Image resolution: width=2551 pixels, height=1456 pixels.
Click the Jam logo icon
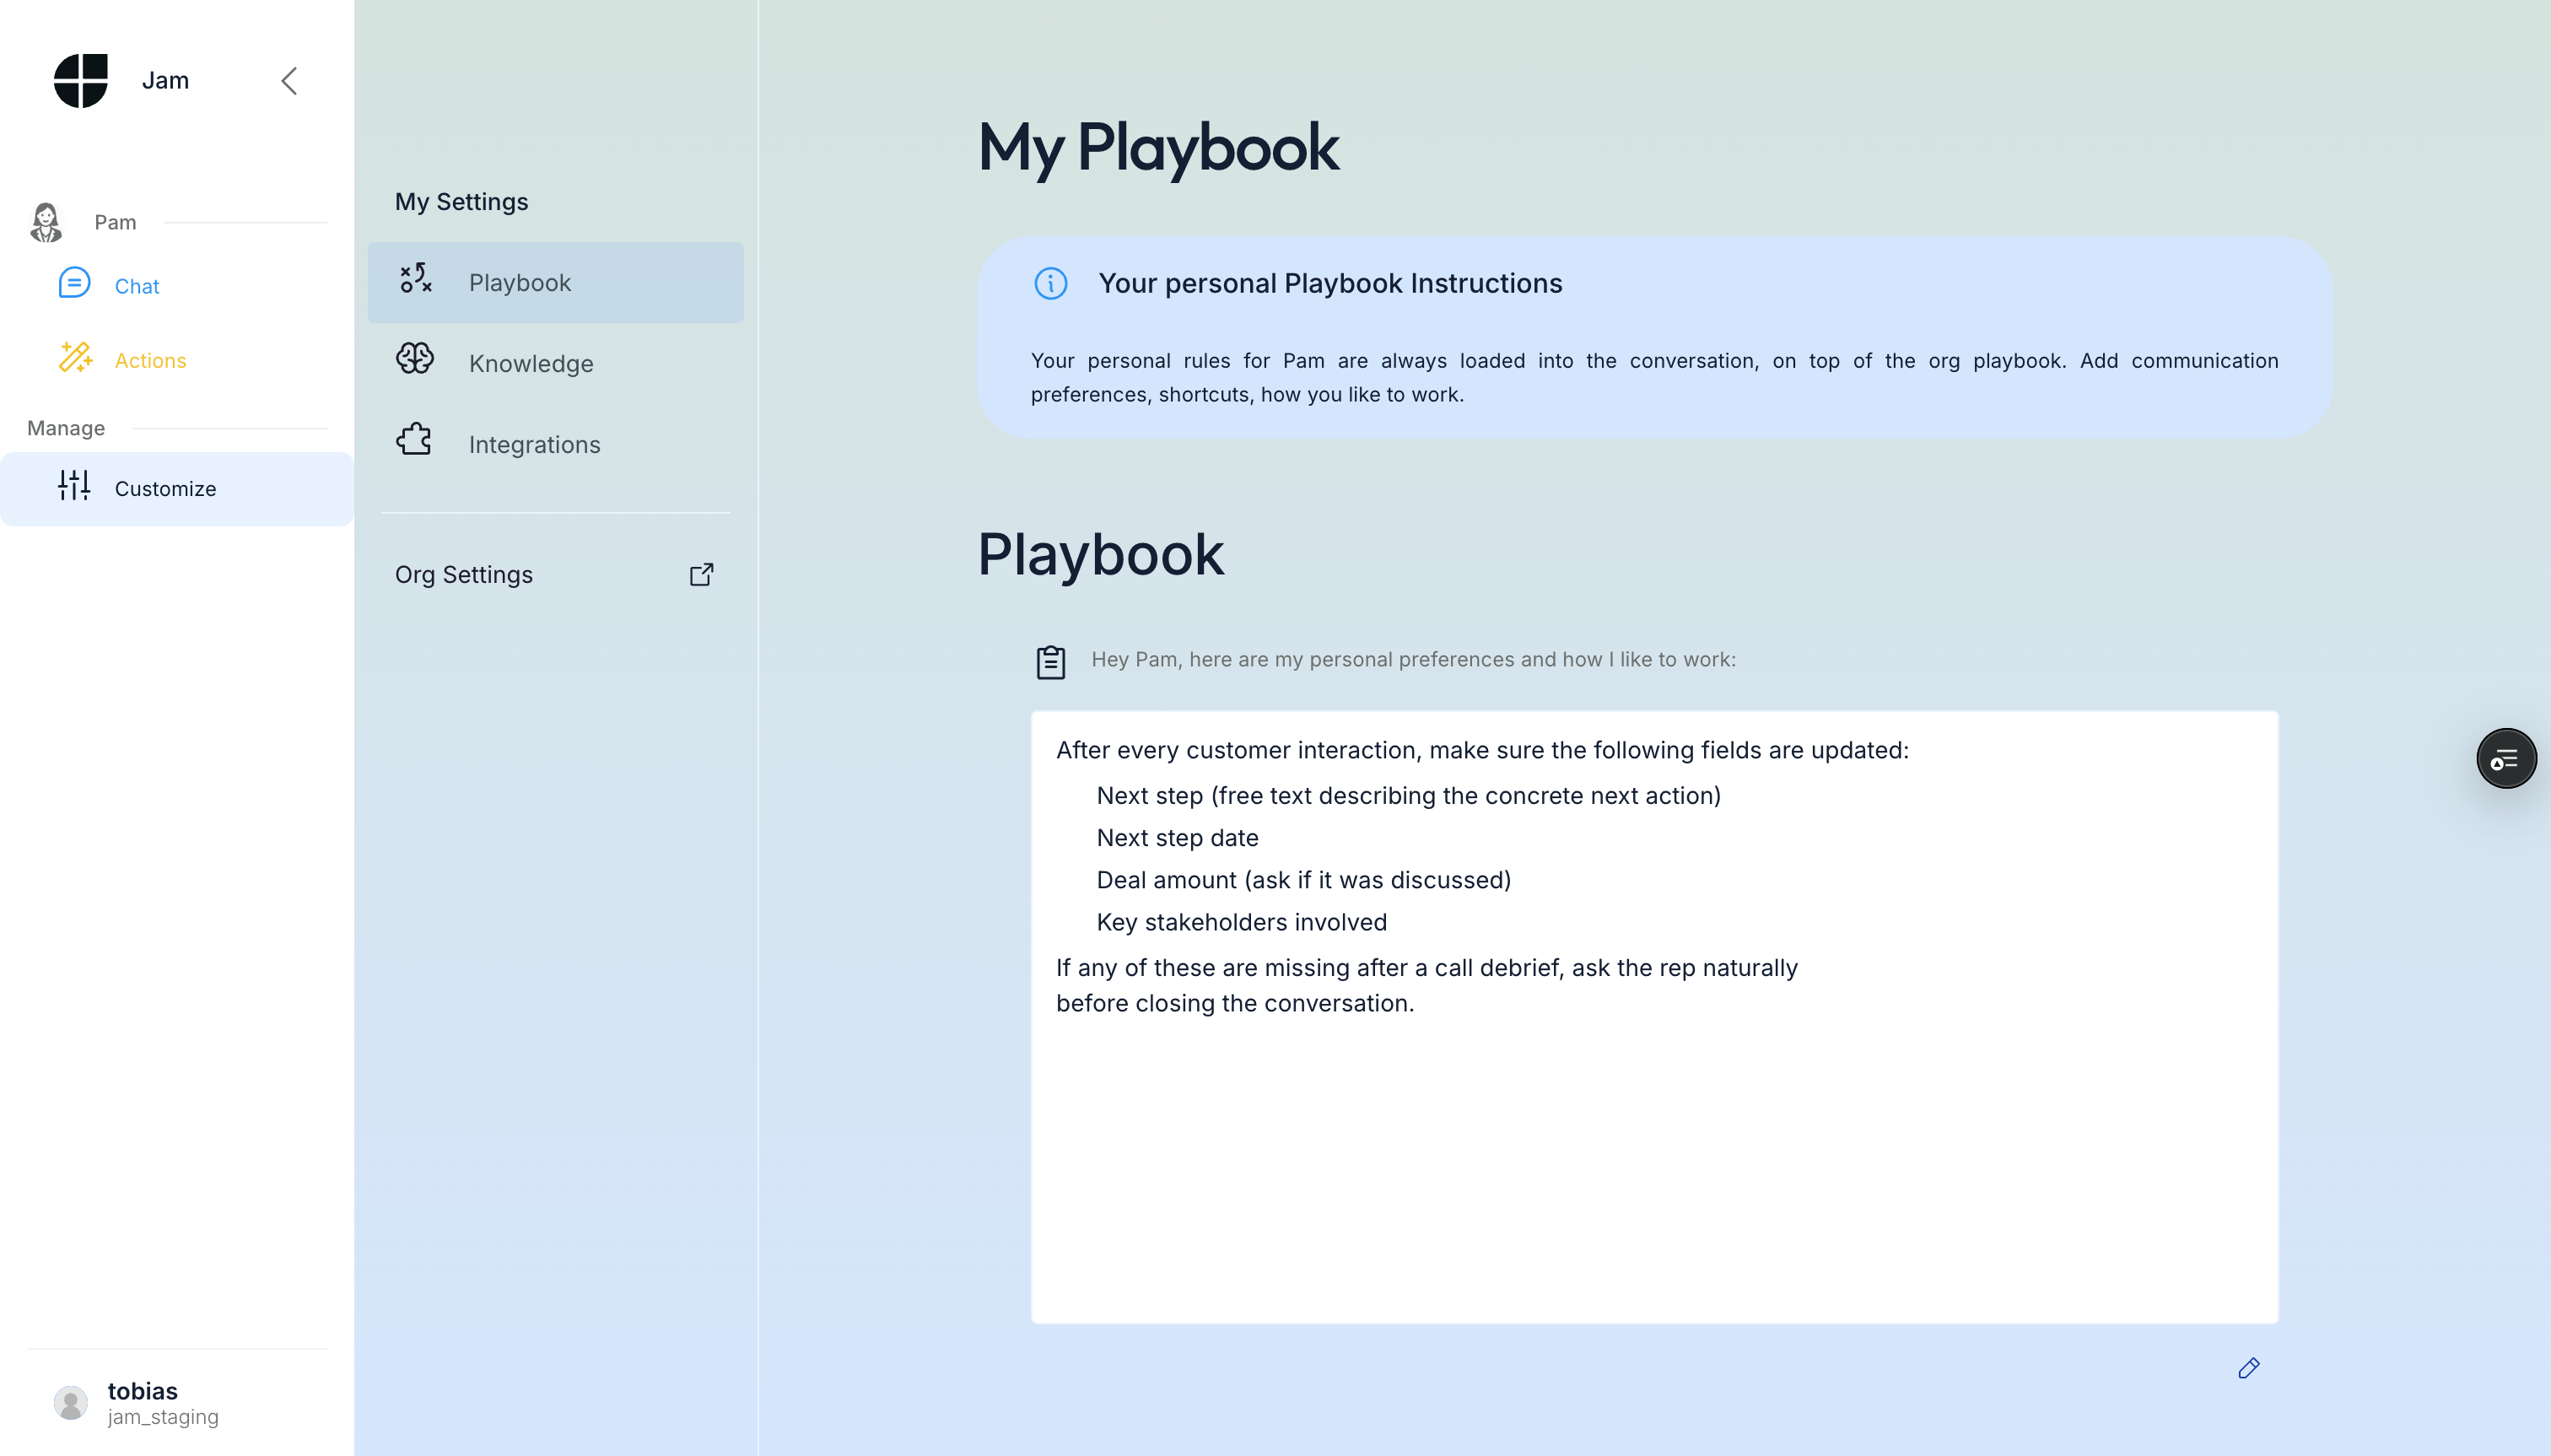point(81,80)
